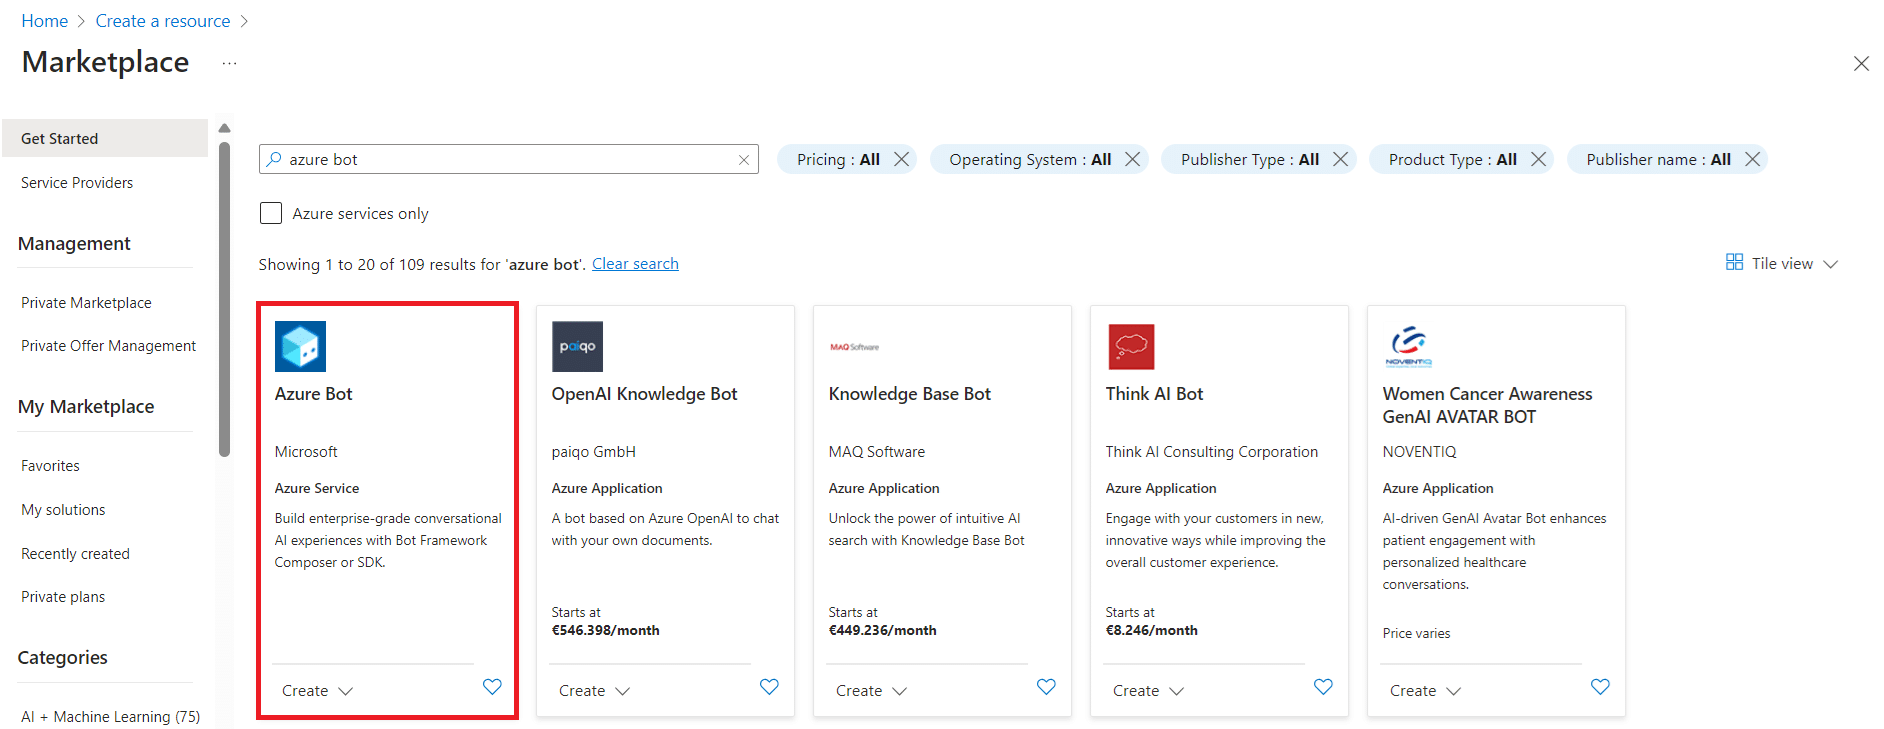Image resolution: width=1884 pixels, height=729 pixels.
Task: Click the NOVENTIQ logo
Action: point(1408,346)
